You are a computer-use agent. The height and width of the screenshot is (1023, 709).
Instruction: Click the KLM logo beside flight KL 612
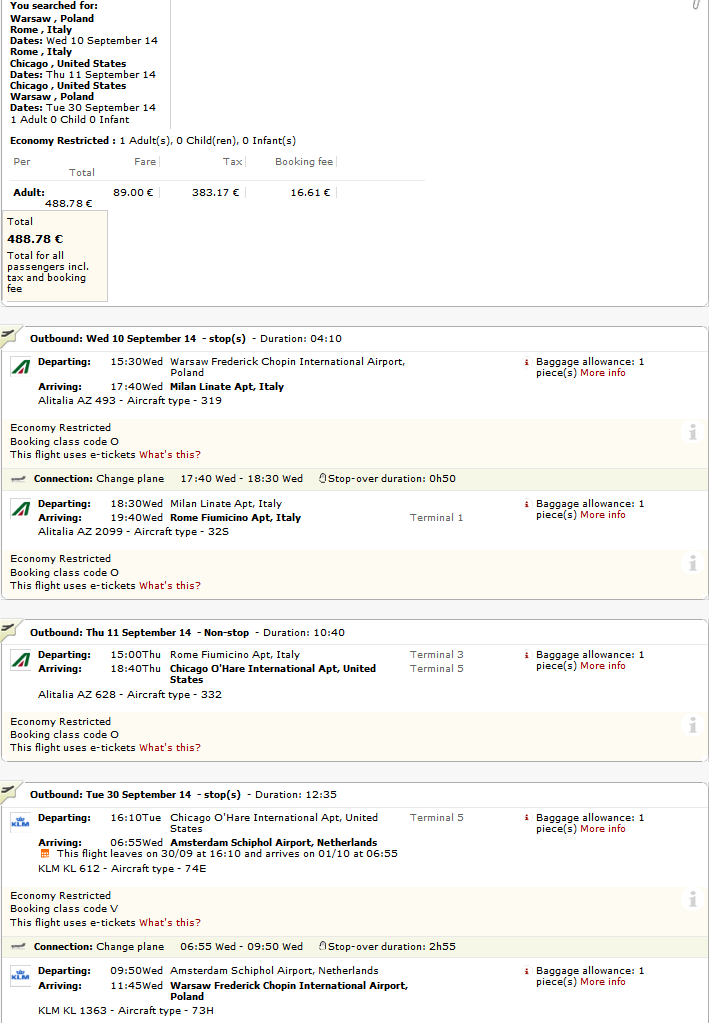tap(20, 823)
